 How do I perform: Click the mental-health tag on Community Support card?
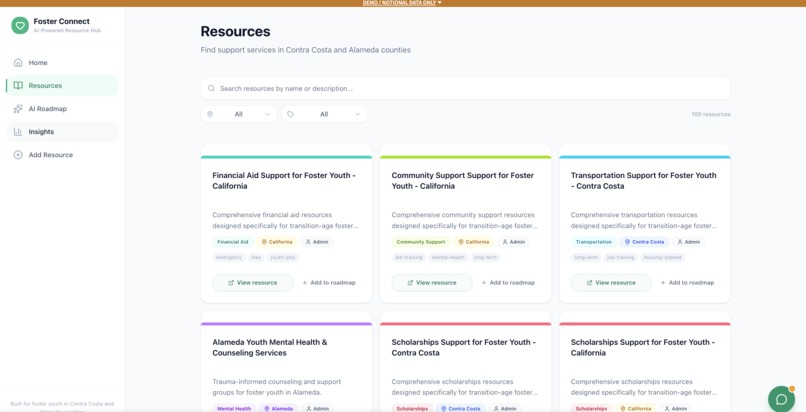pyautogui.click(x=447, y=257)
